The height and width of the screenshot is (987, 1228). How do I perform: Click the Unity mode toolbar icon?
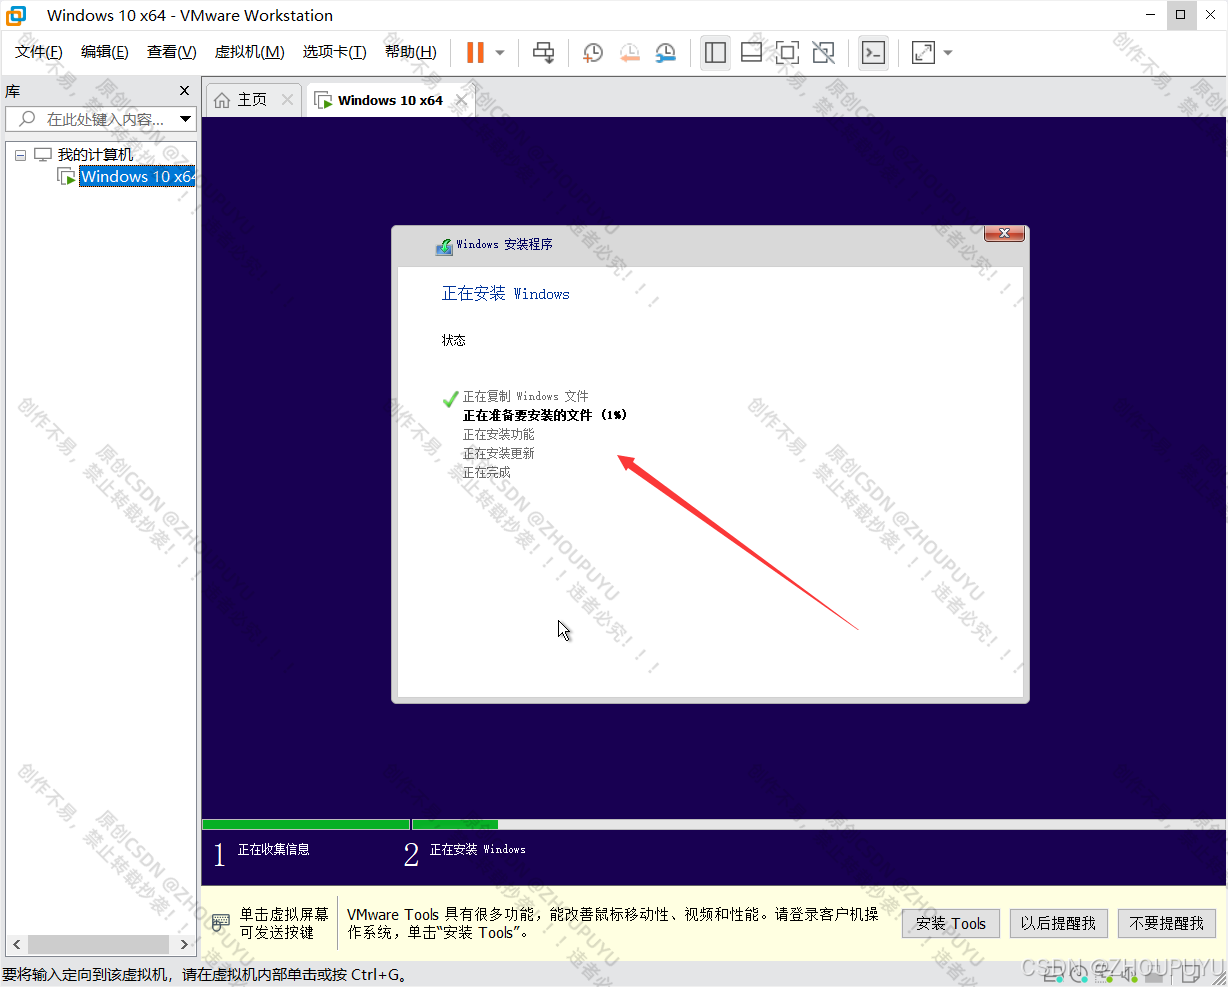(x=823, y=53)
